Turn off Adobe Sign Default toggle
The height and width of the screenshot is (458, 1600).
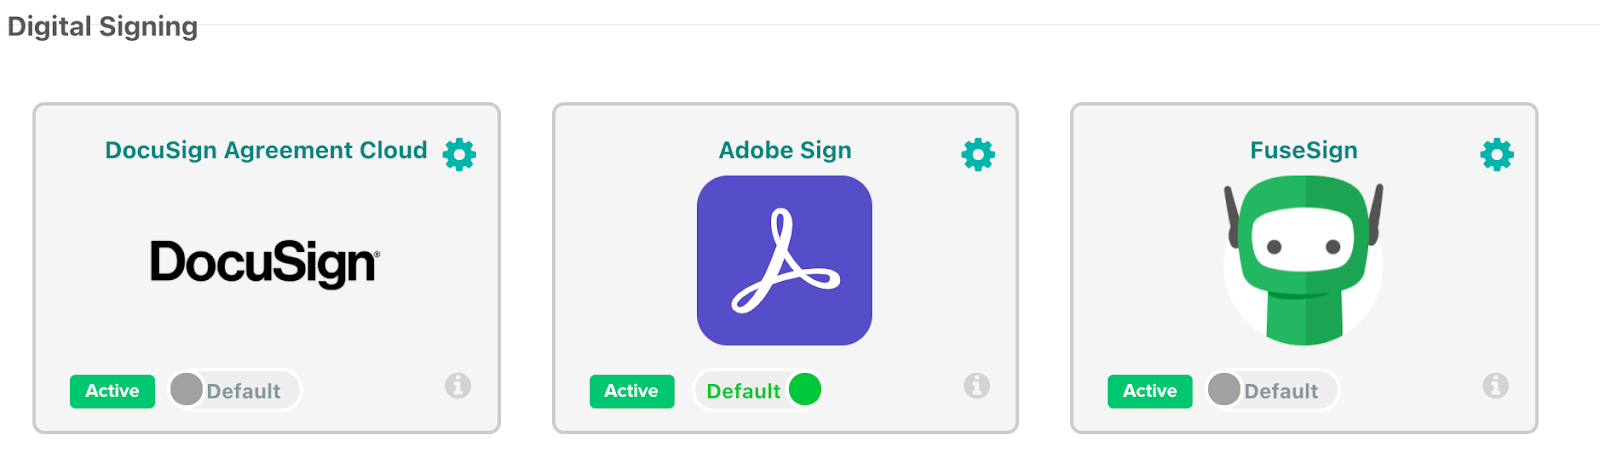758,390
